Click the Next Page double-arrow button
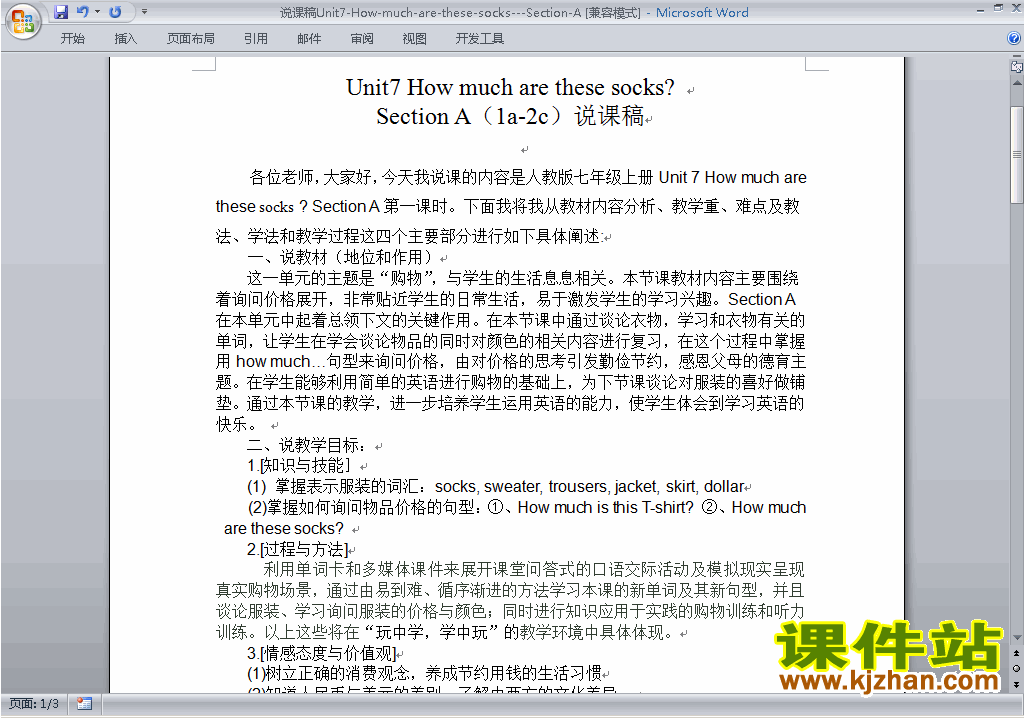The image size is (1024, 718). tap(1016, 684)
